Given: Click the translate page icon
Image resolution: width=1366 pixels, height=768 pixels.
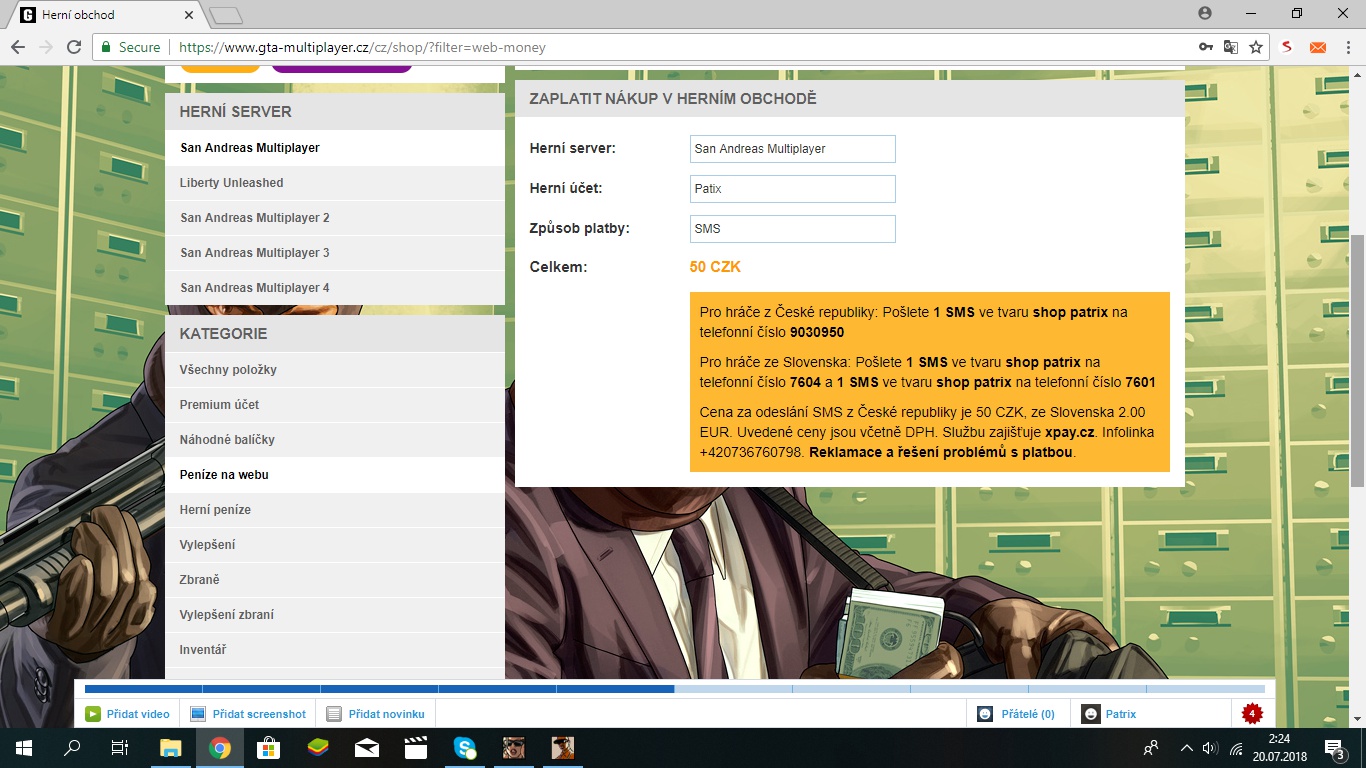Looking at the screenshot, I should 1231,47.
